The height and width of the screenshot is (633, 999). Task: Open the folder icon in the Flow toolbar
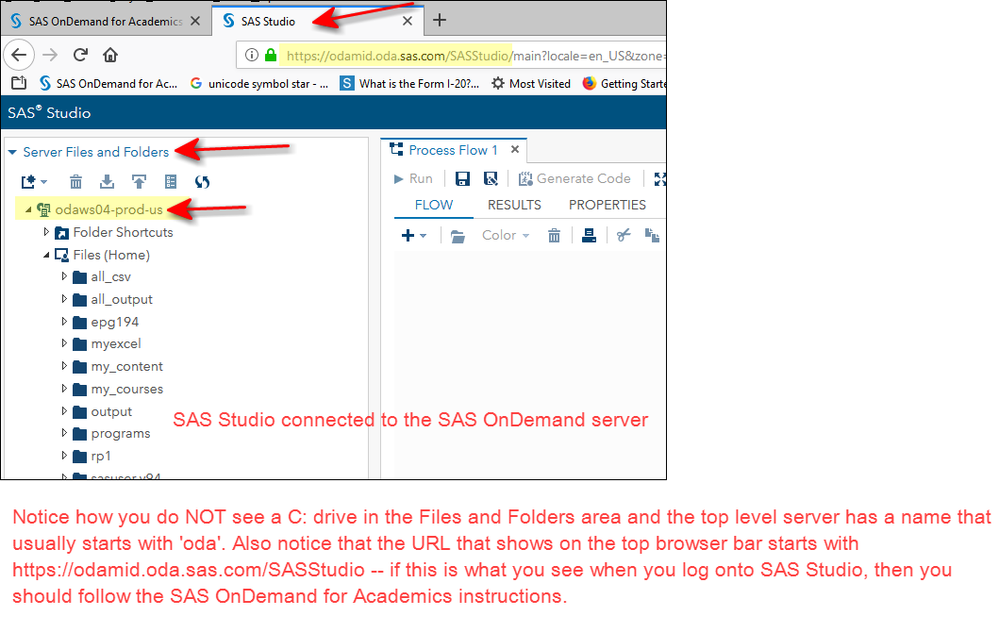457,236
